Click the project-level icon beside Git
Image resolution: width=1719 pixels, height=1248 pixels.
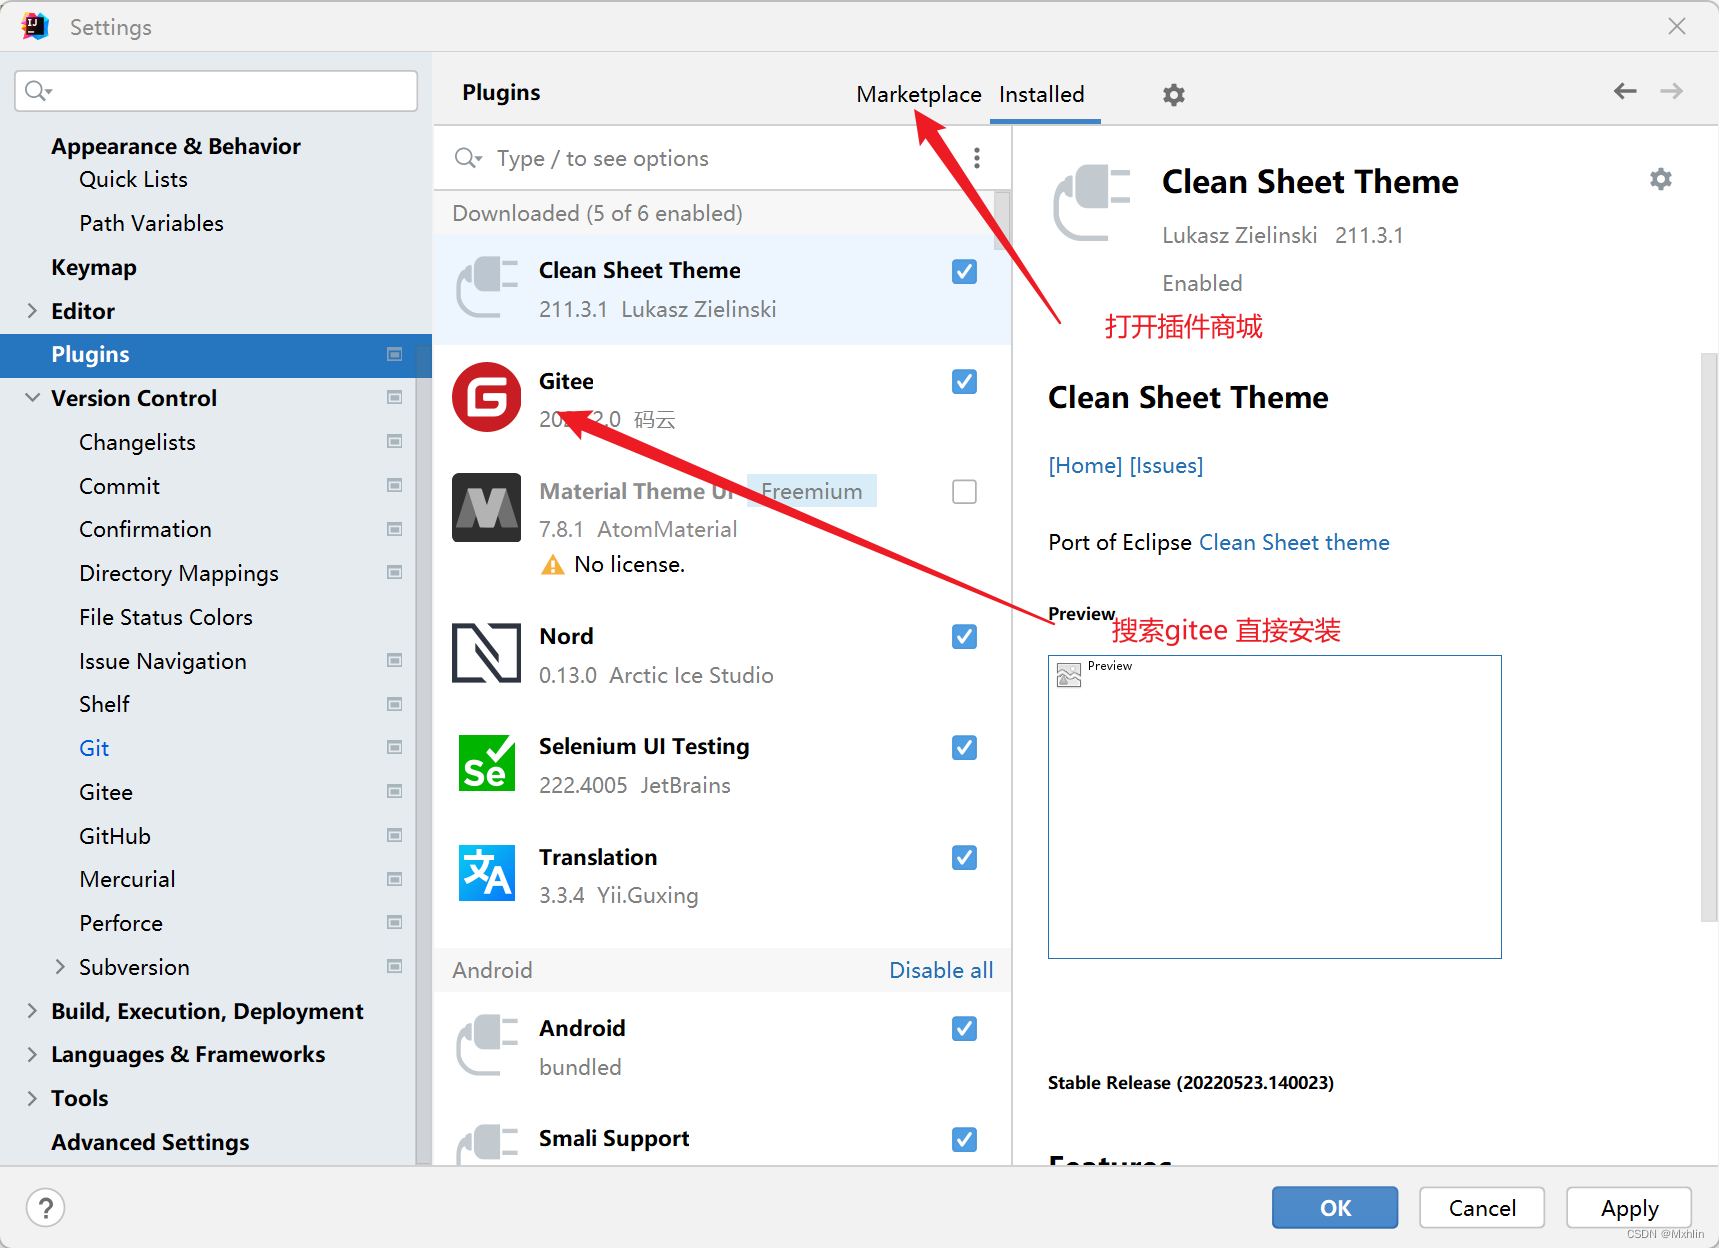tap(394, 748)
